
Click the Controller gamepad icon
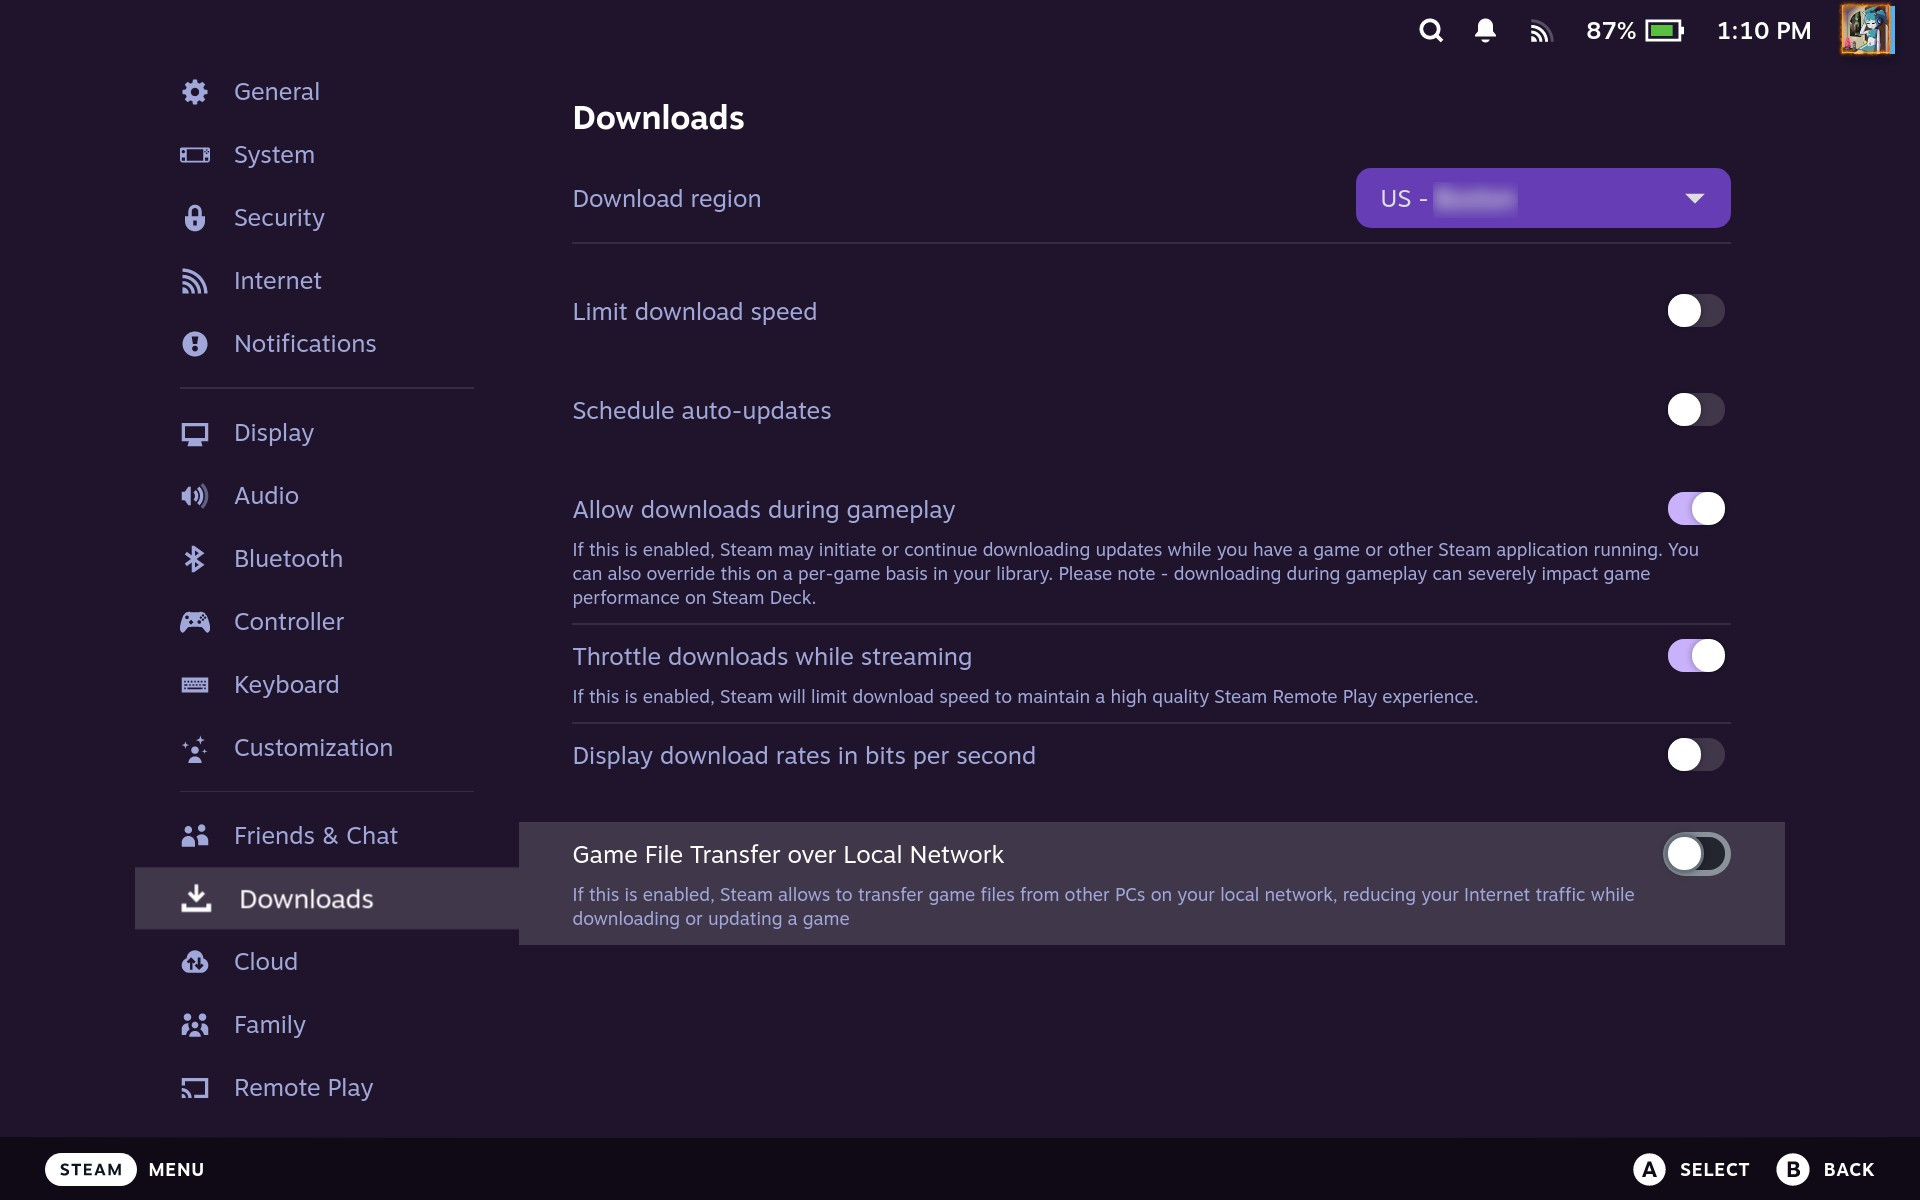tap(195, 622)
